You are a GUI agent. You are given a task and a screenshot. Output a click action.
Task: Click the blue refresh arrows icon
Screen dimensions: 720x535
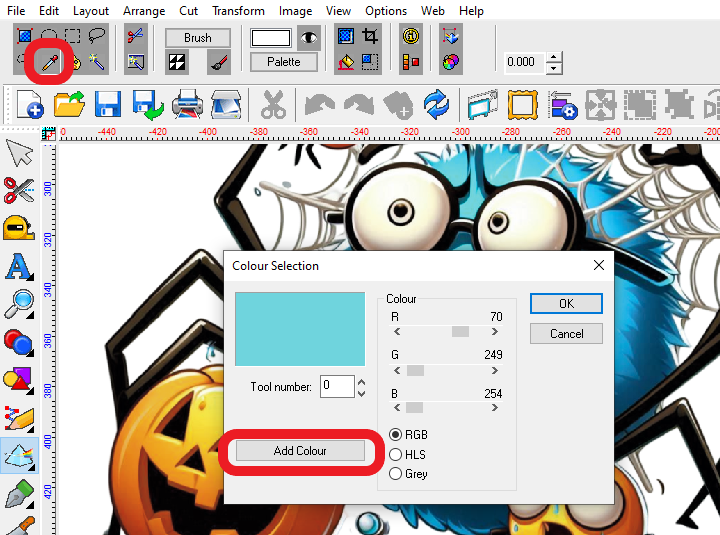[x=436, y=105]
